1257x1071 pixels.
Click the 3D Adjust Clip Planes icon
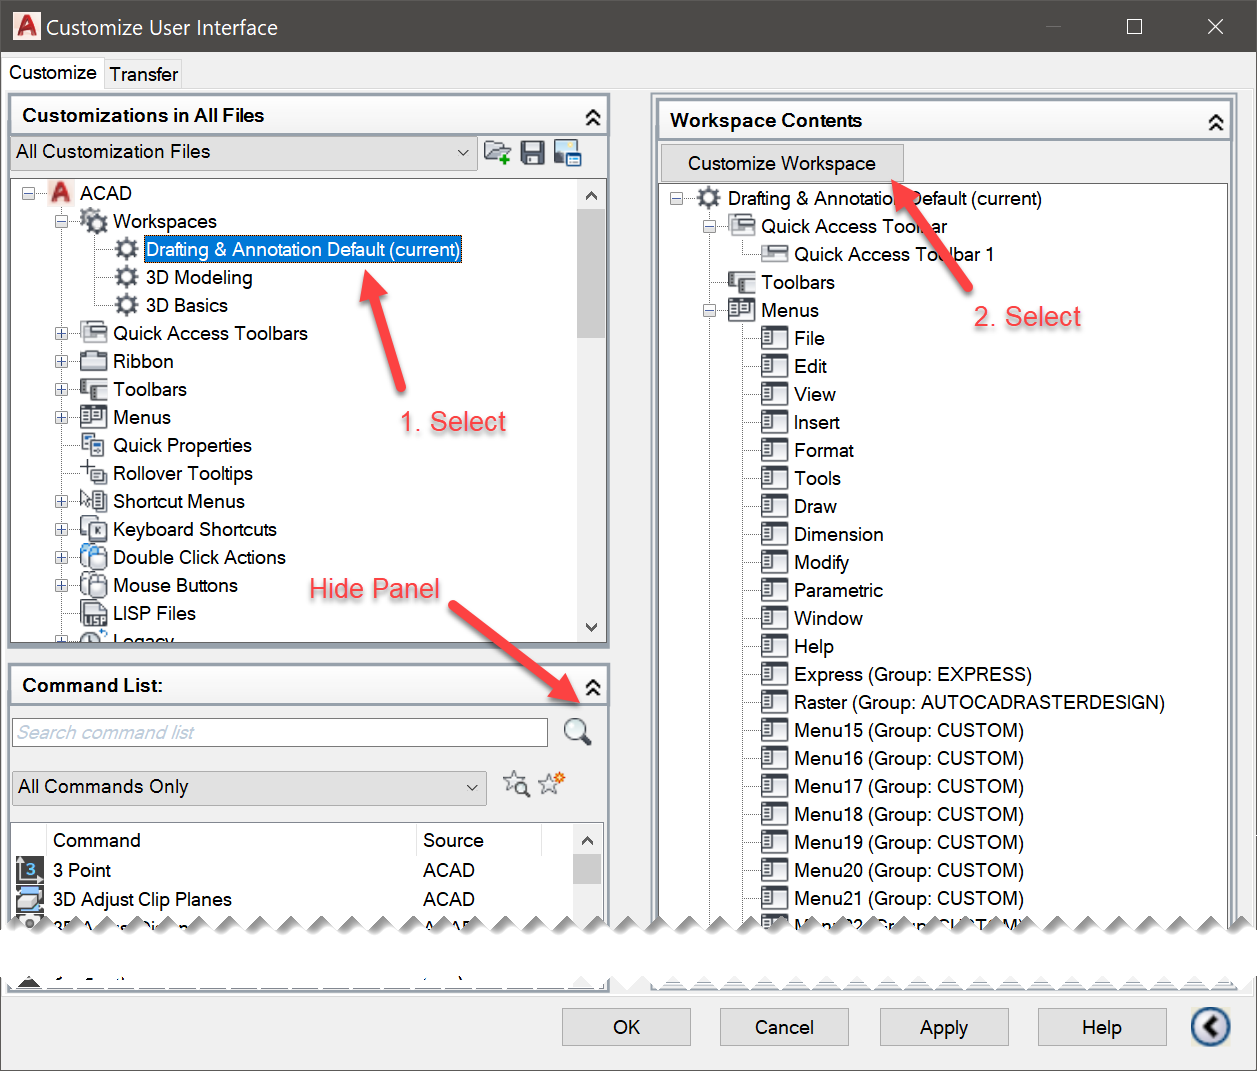pos(29,898)
